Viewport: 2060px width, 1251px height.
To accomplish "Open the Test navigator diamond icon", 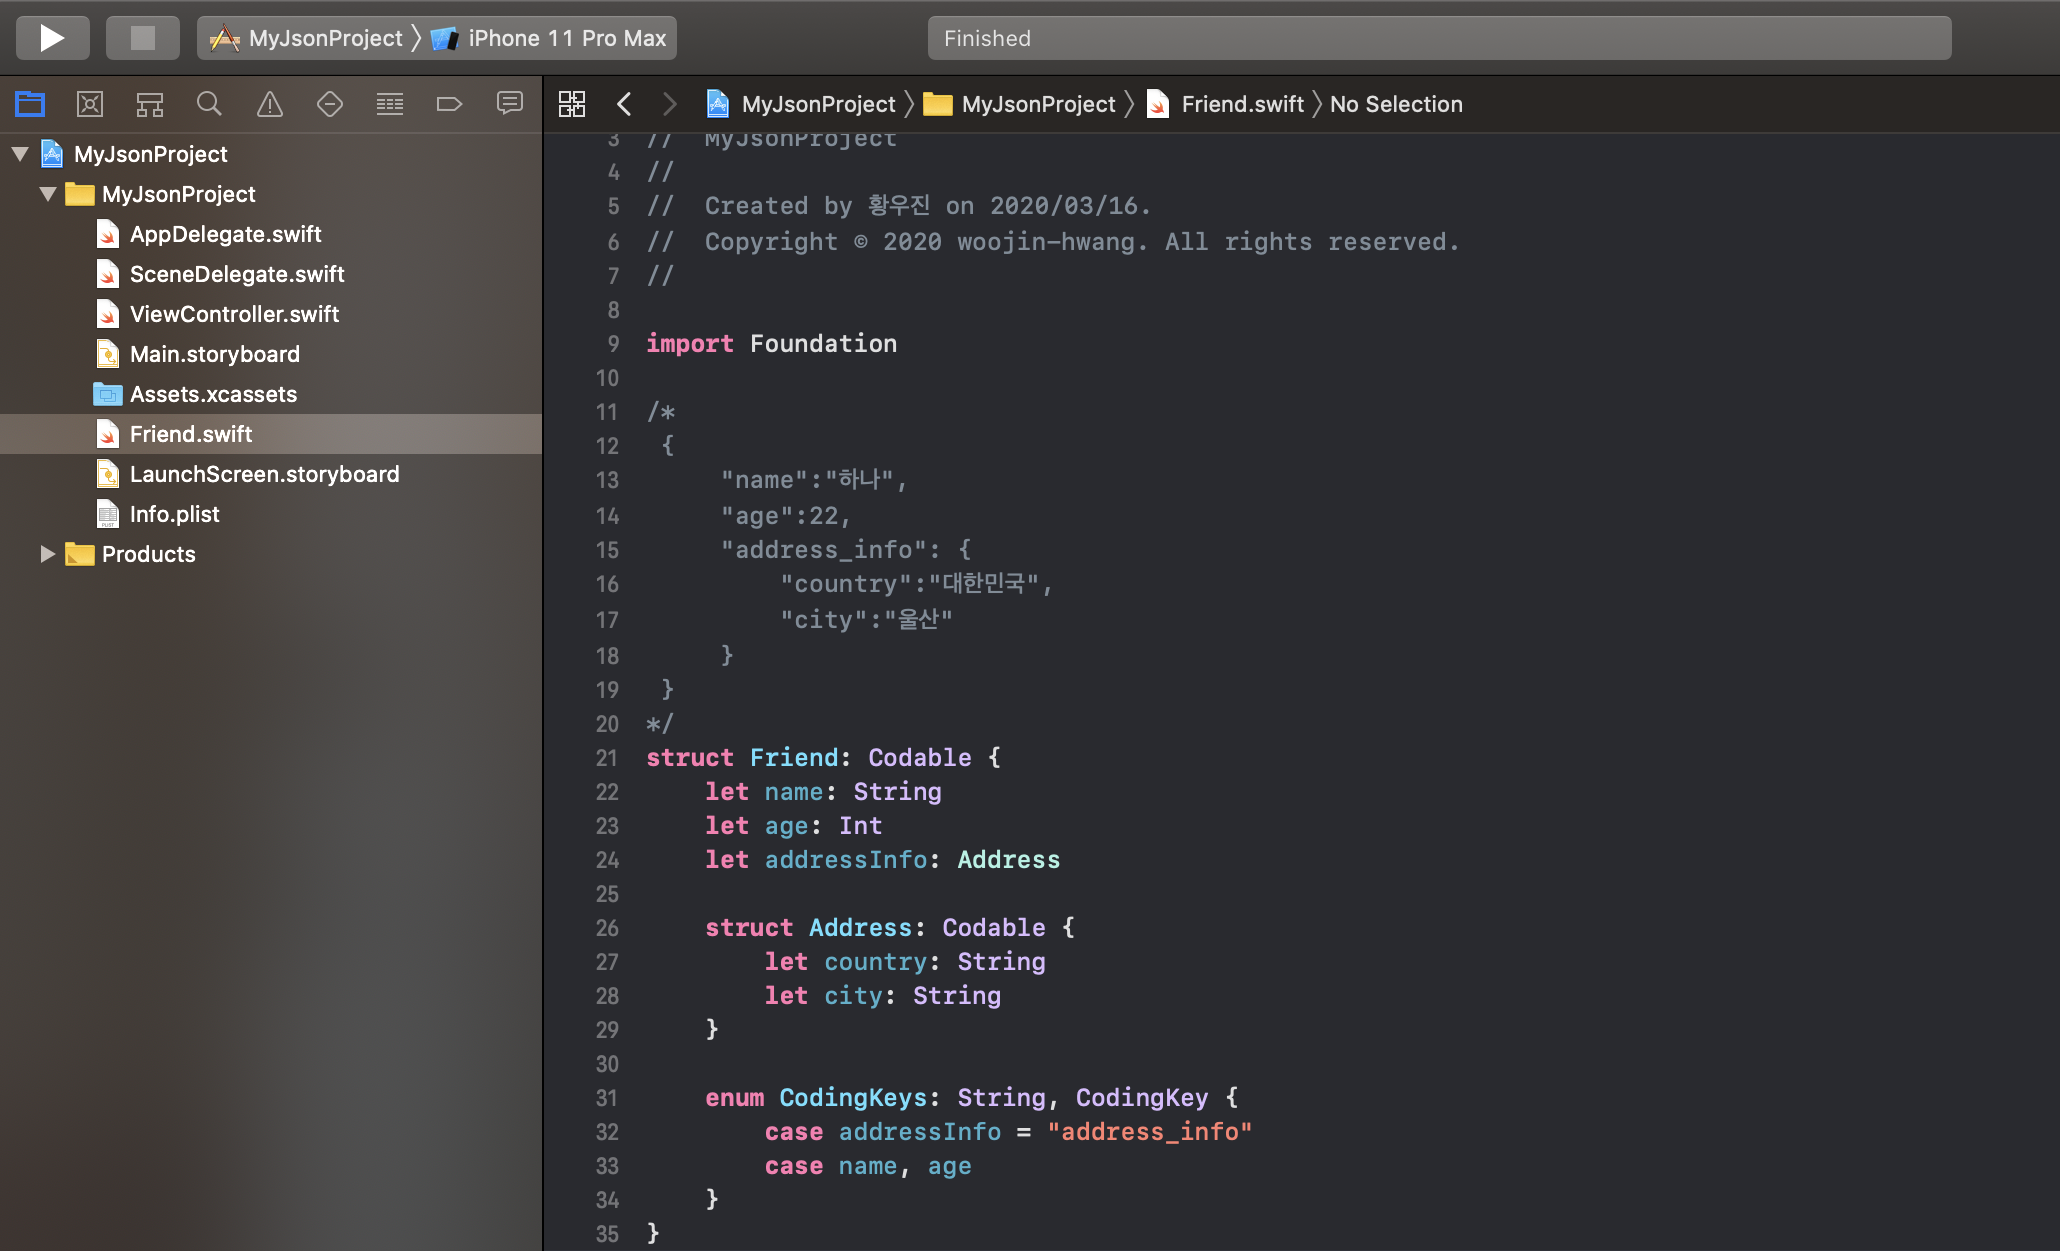I will (x=330, y=103).
